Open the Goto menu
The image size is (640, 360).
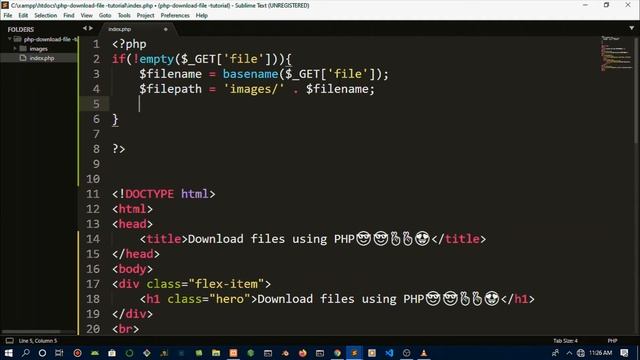[105, 16]
